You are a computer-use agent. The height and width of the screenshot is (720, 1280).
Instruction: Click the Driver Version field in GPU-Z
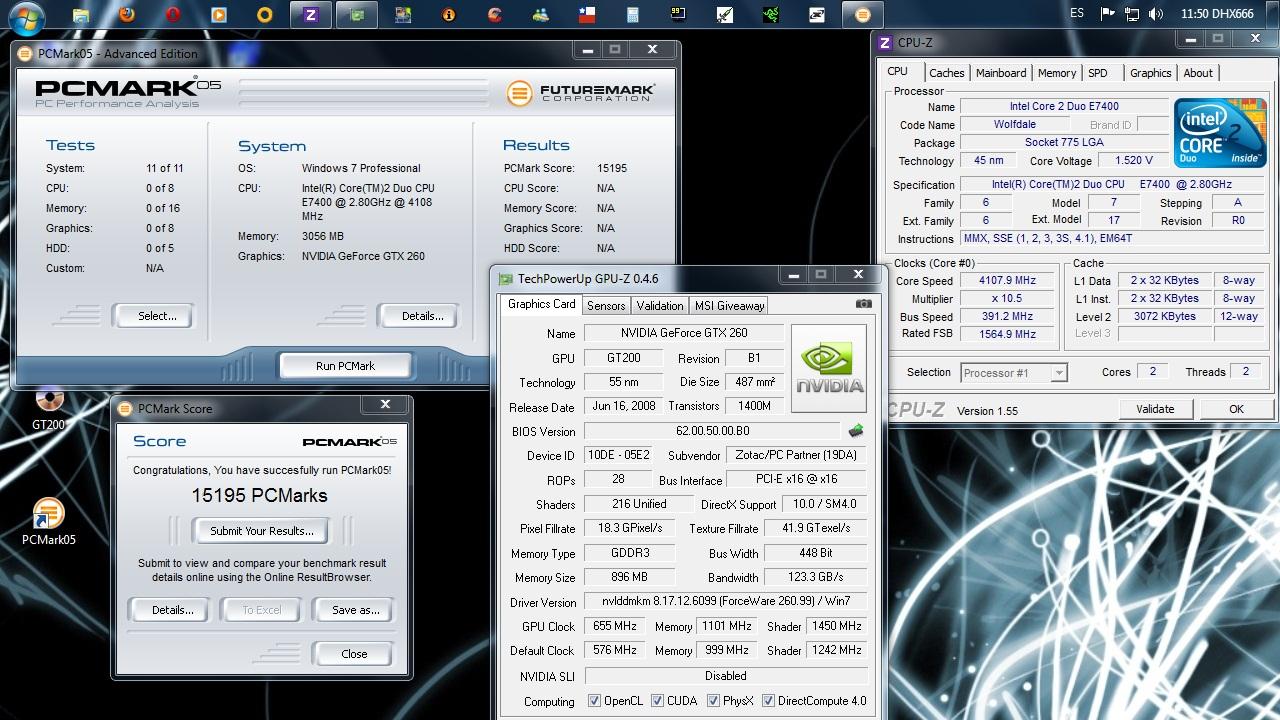tap(726, 602)
